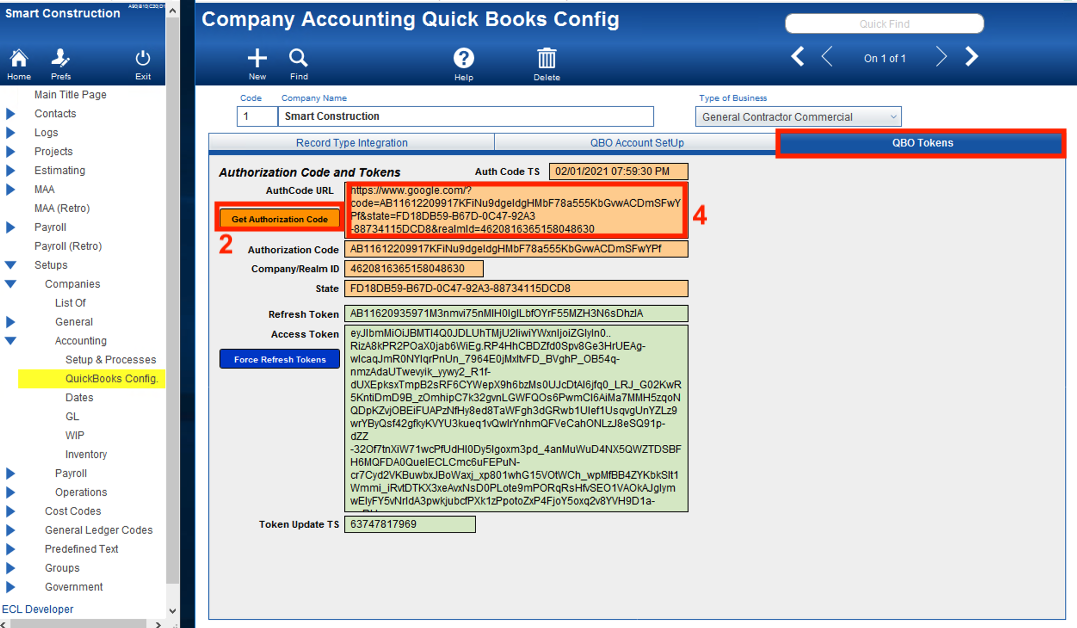
Task: Open Setup & Processes under Accounting
Action: (111, 359)
